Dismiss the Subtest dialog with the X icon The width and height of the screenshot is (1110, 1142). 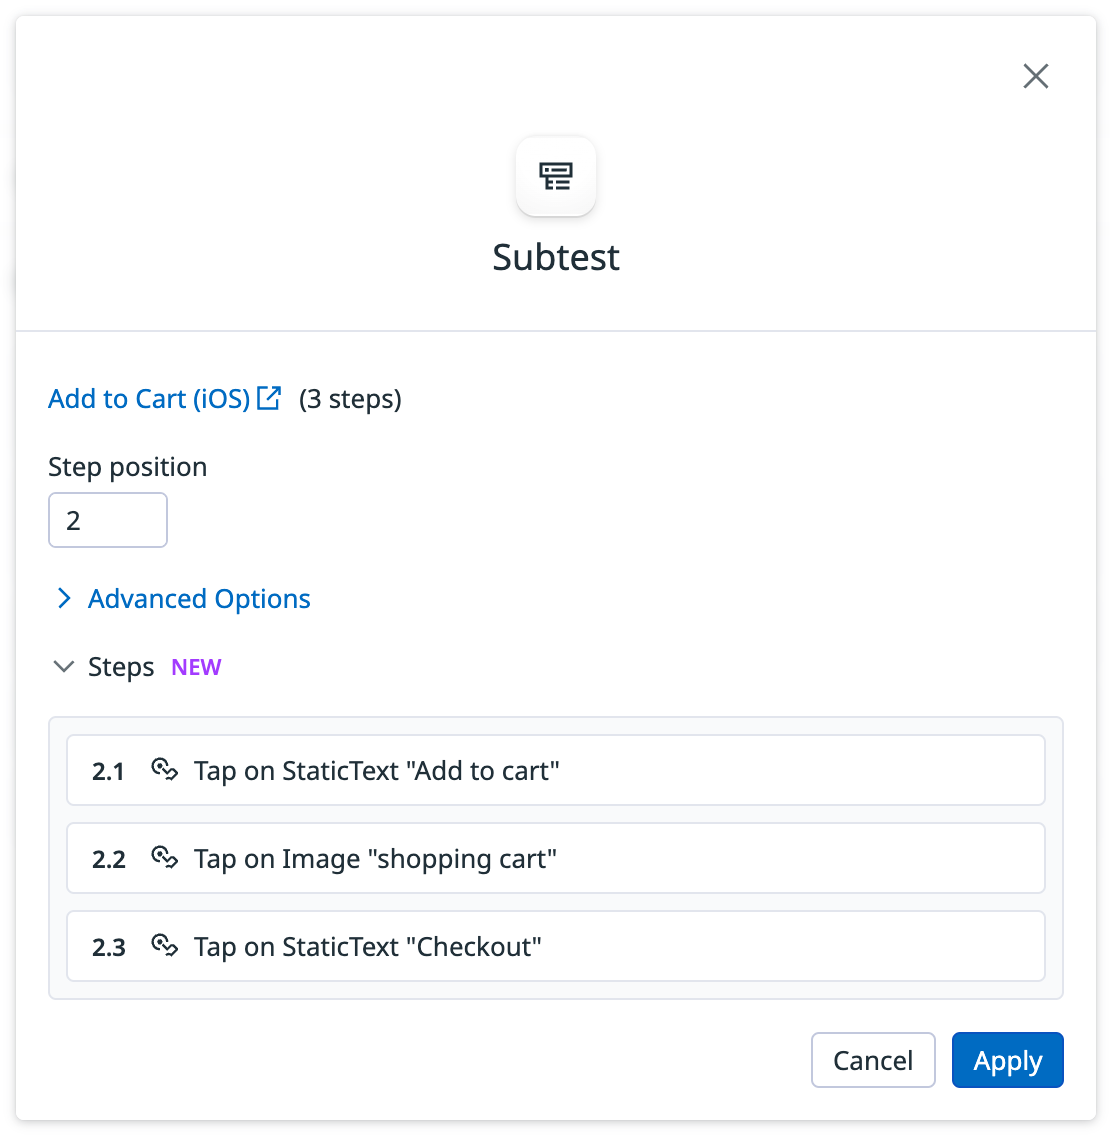click(x=1035, y=76)
